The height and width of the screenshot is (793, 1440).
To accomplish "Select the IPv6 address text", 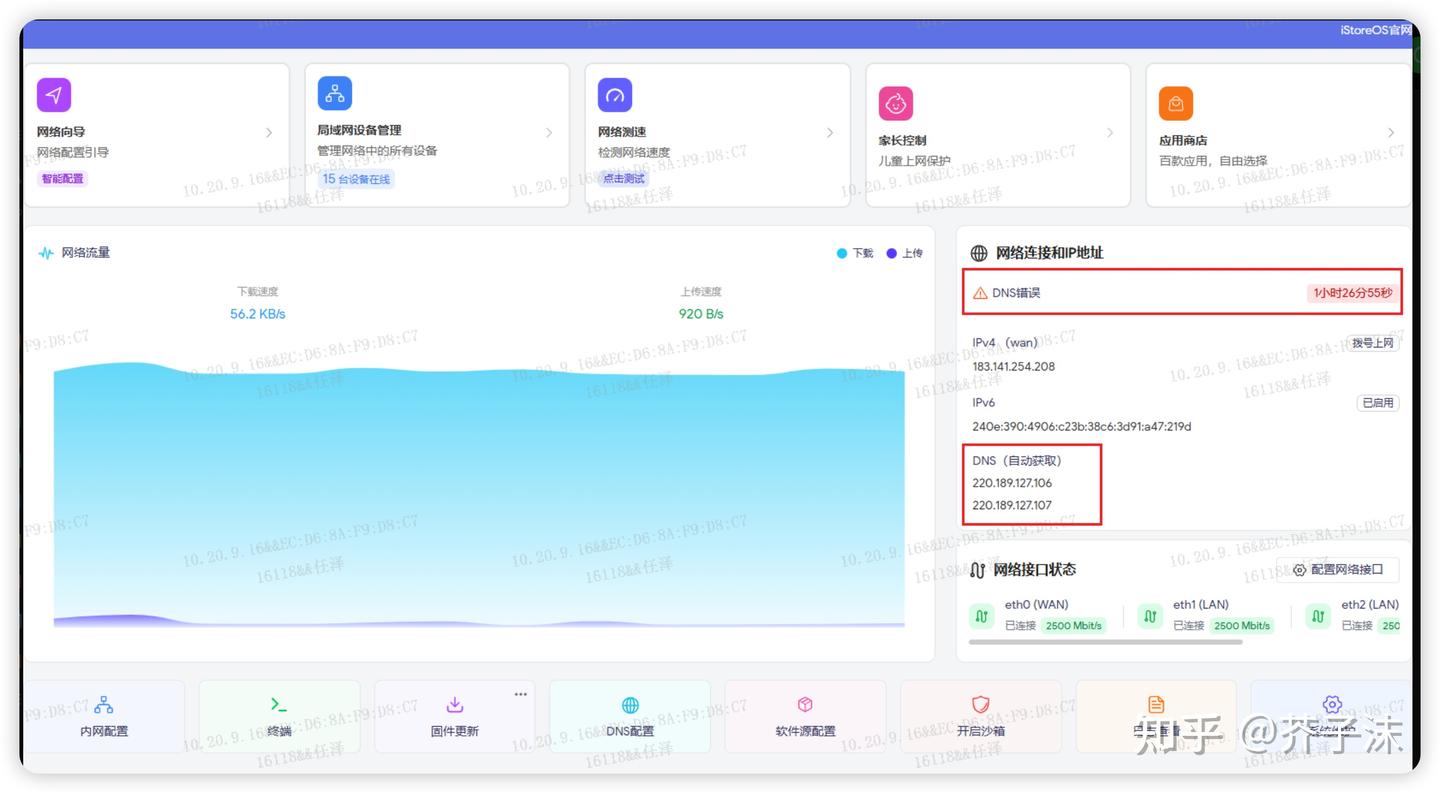I will 1081,427.
